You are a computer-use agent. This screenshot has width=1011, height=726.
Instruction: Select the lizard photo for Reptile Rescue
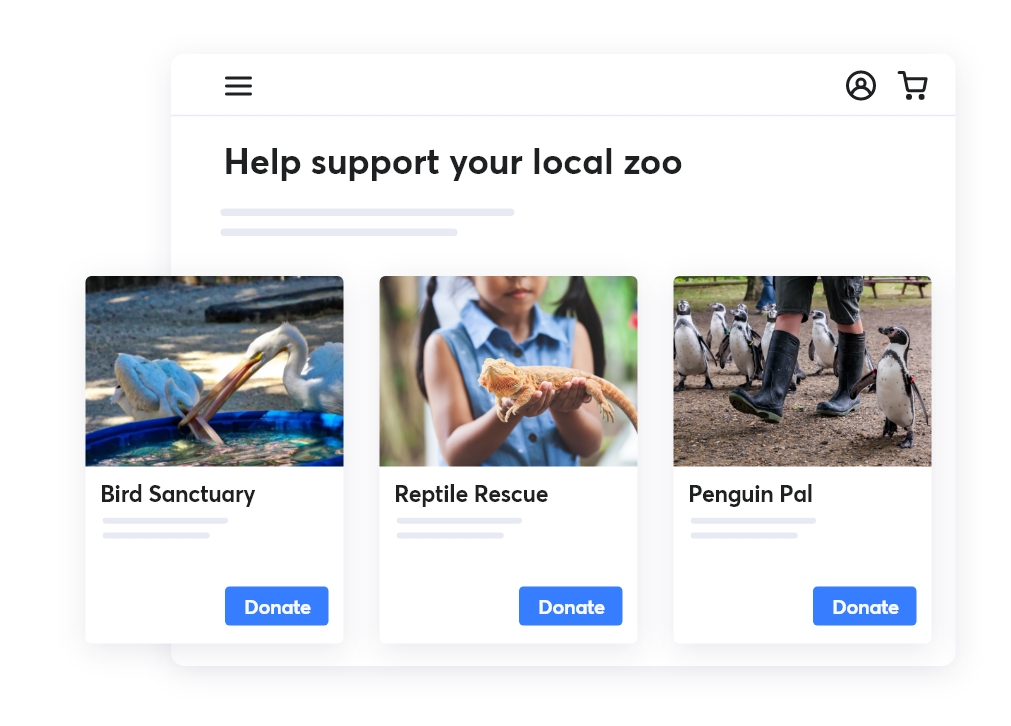pyautogui.click(x=508, y=371)
